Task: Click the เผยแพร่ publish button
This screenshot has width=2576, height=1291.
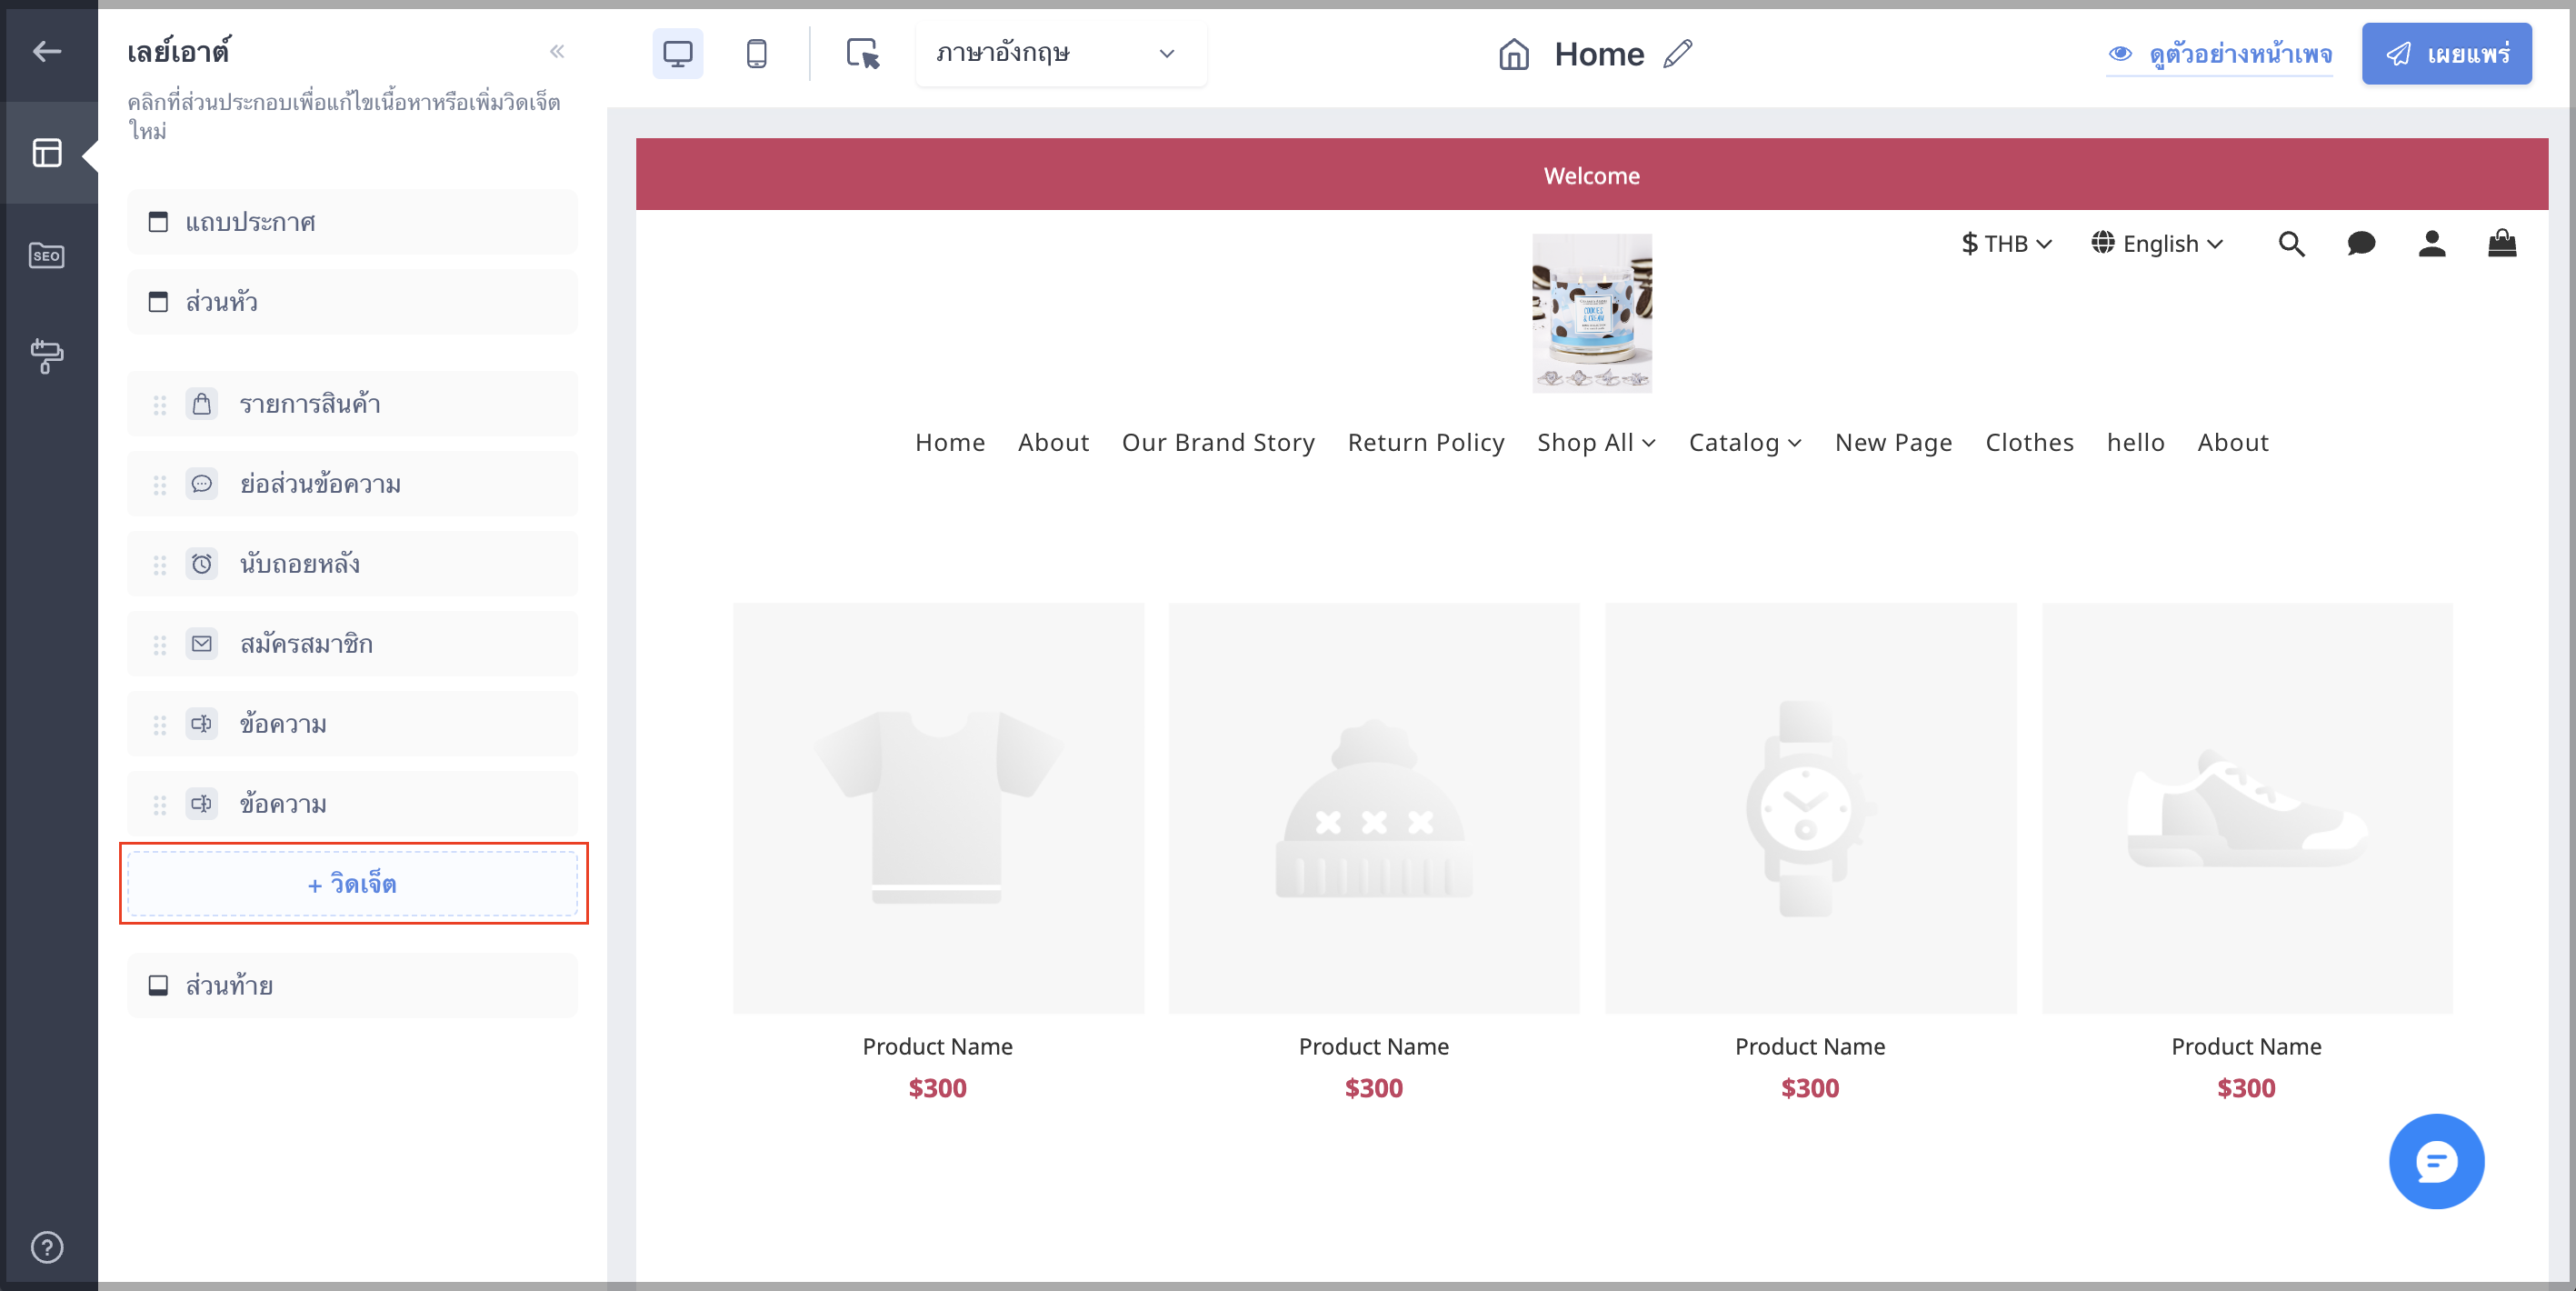Action: coord(2447,54)
